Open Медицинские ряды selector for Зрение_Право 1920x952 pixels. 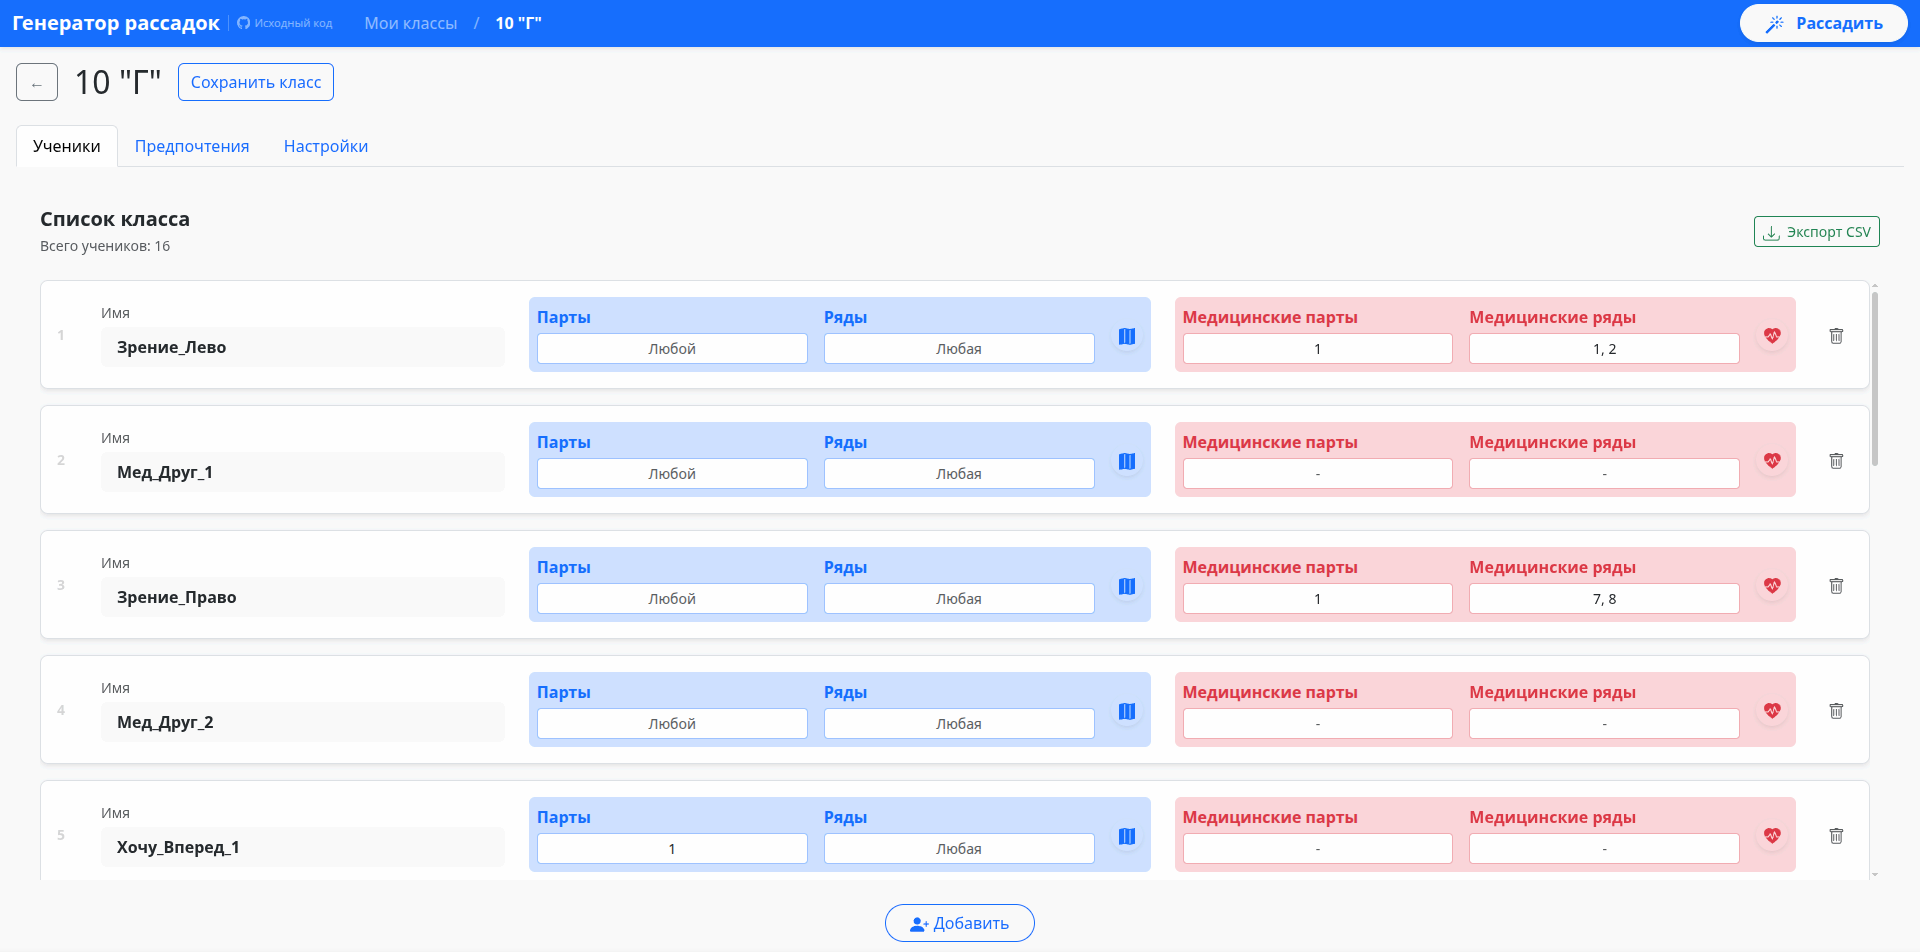pos(1603,599)
